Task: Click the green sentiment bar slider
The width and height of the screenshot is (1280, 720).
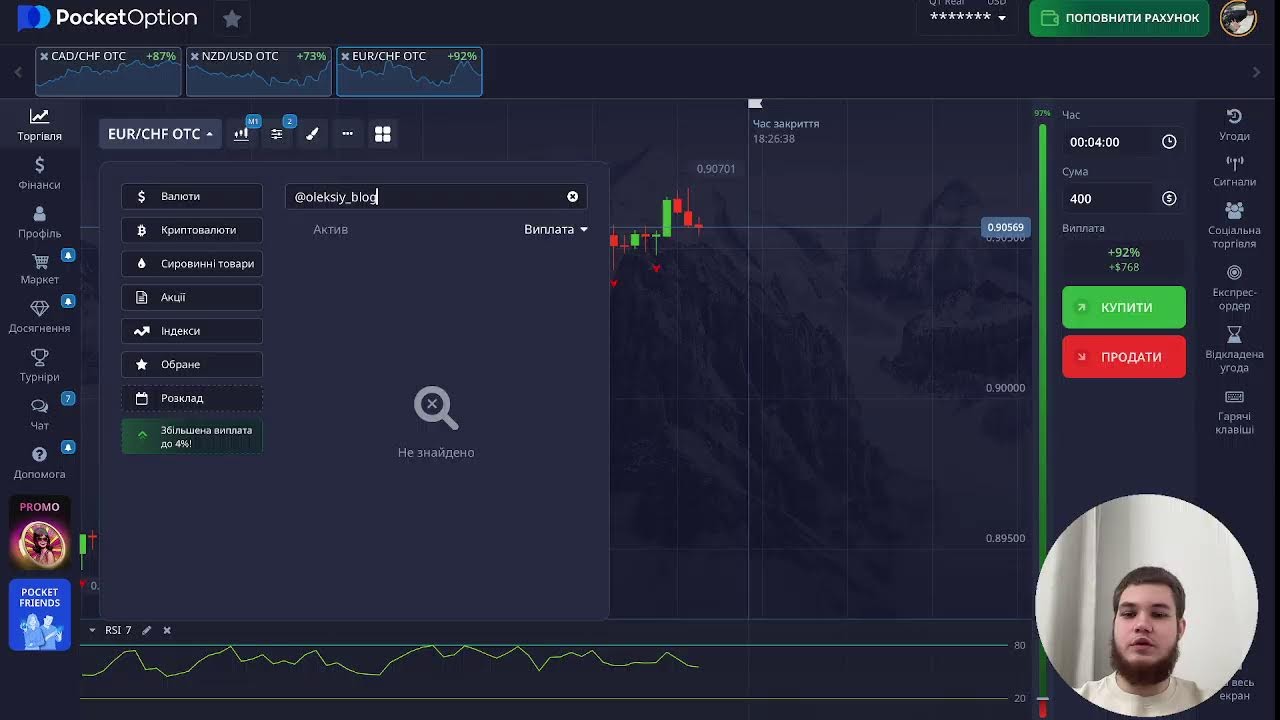Action: pyautogui.click(x=1042, y=410)
